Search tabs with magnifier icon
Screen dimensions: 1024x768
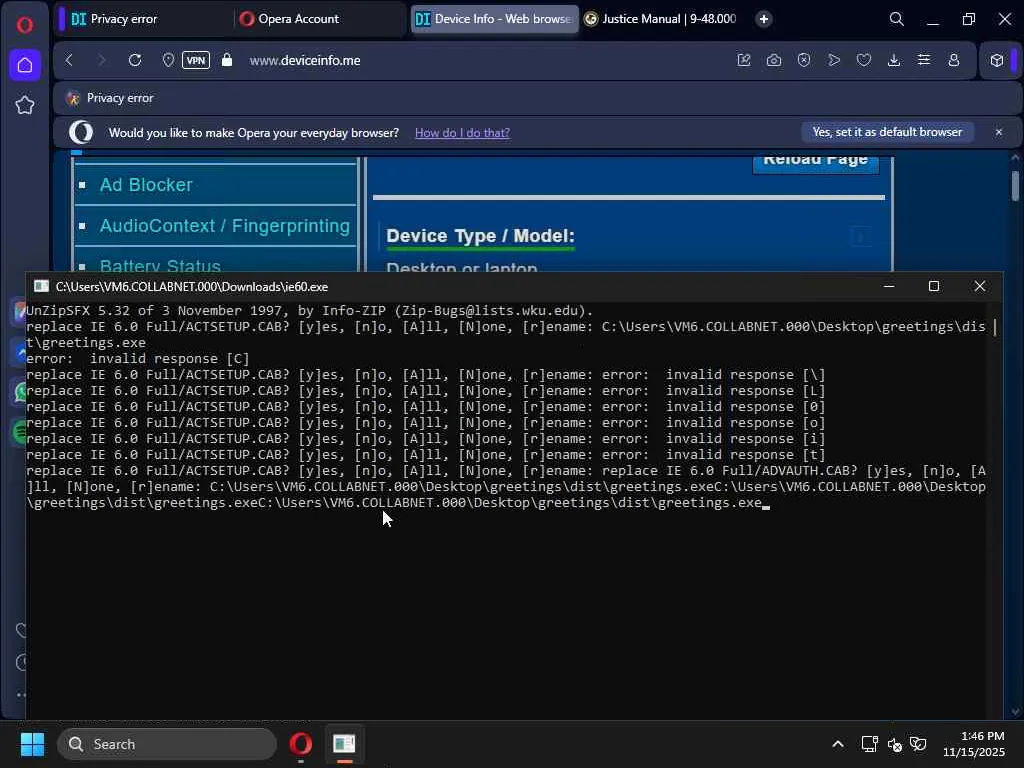[x=897, y=19]
